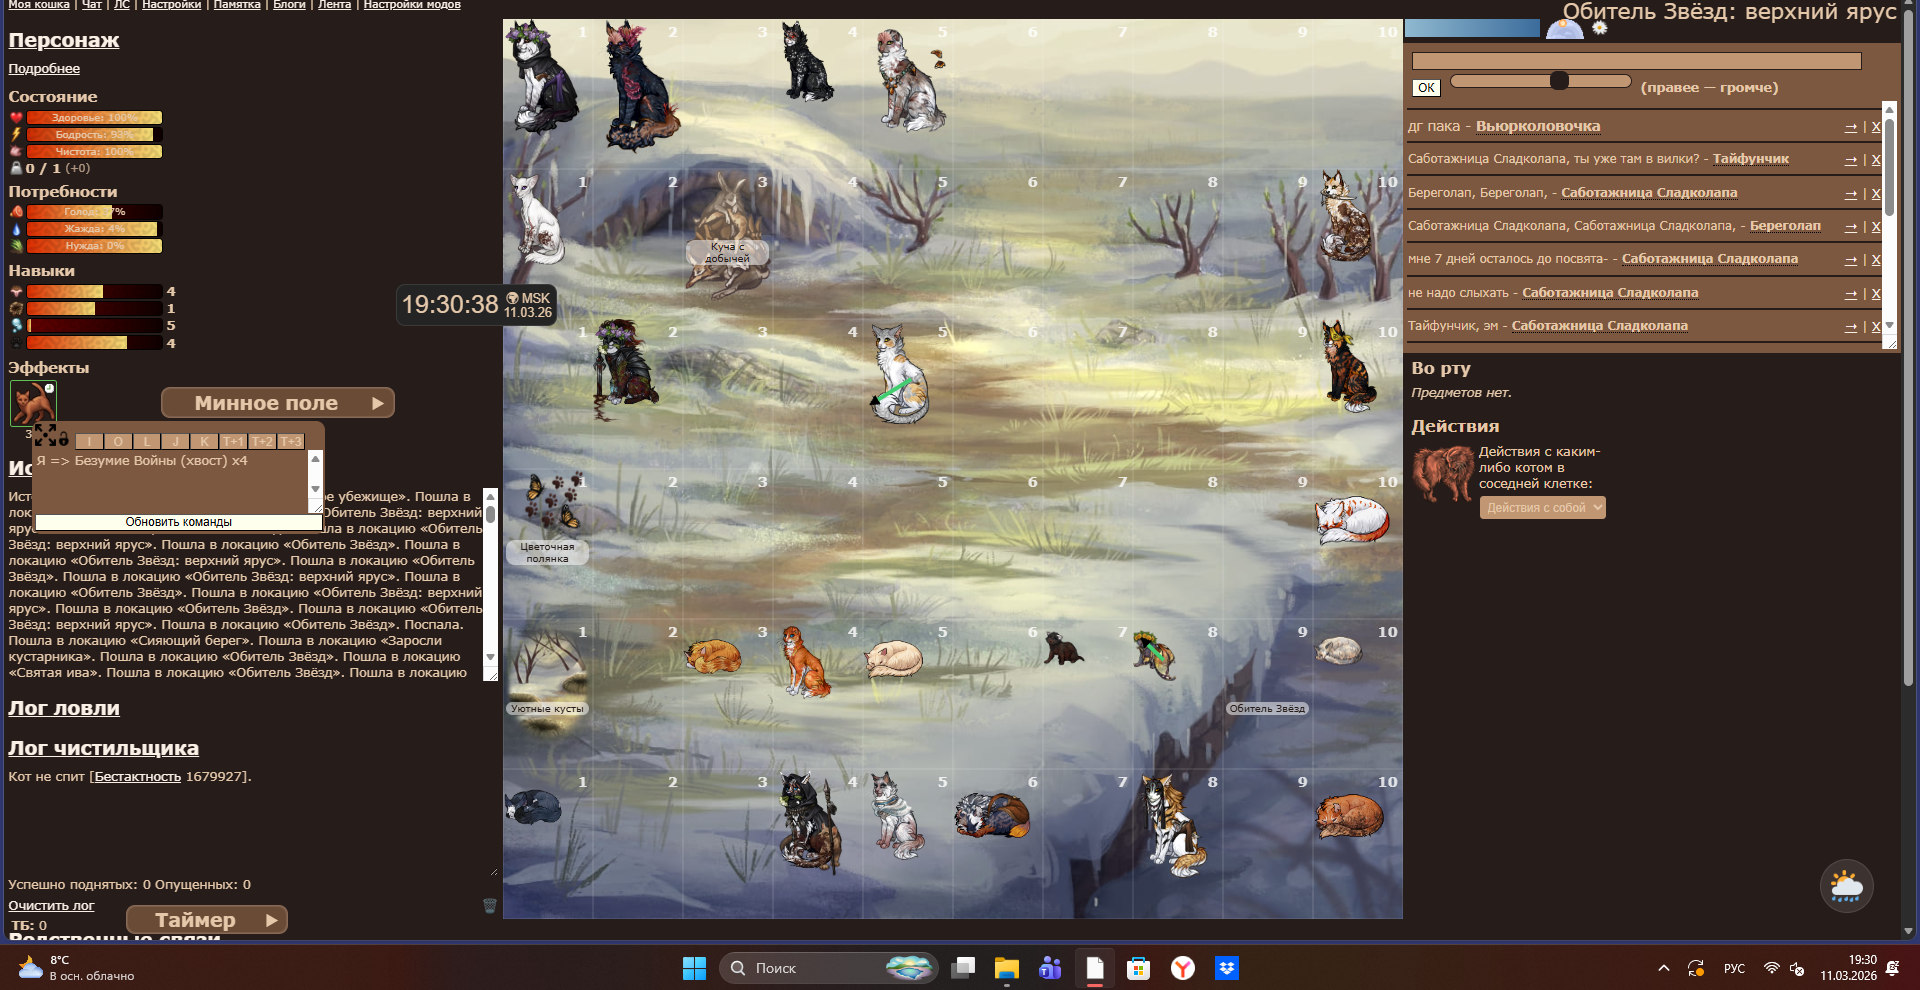Open the Бестактность cat profile link

click(138, 777)
